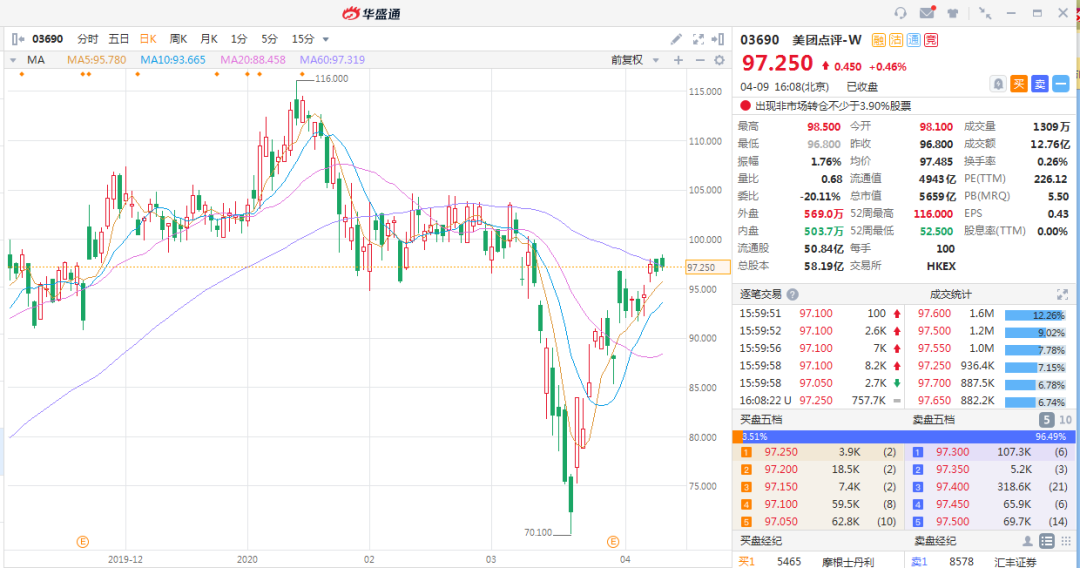Show 10-level order book depth

1065,419
